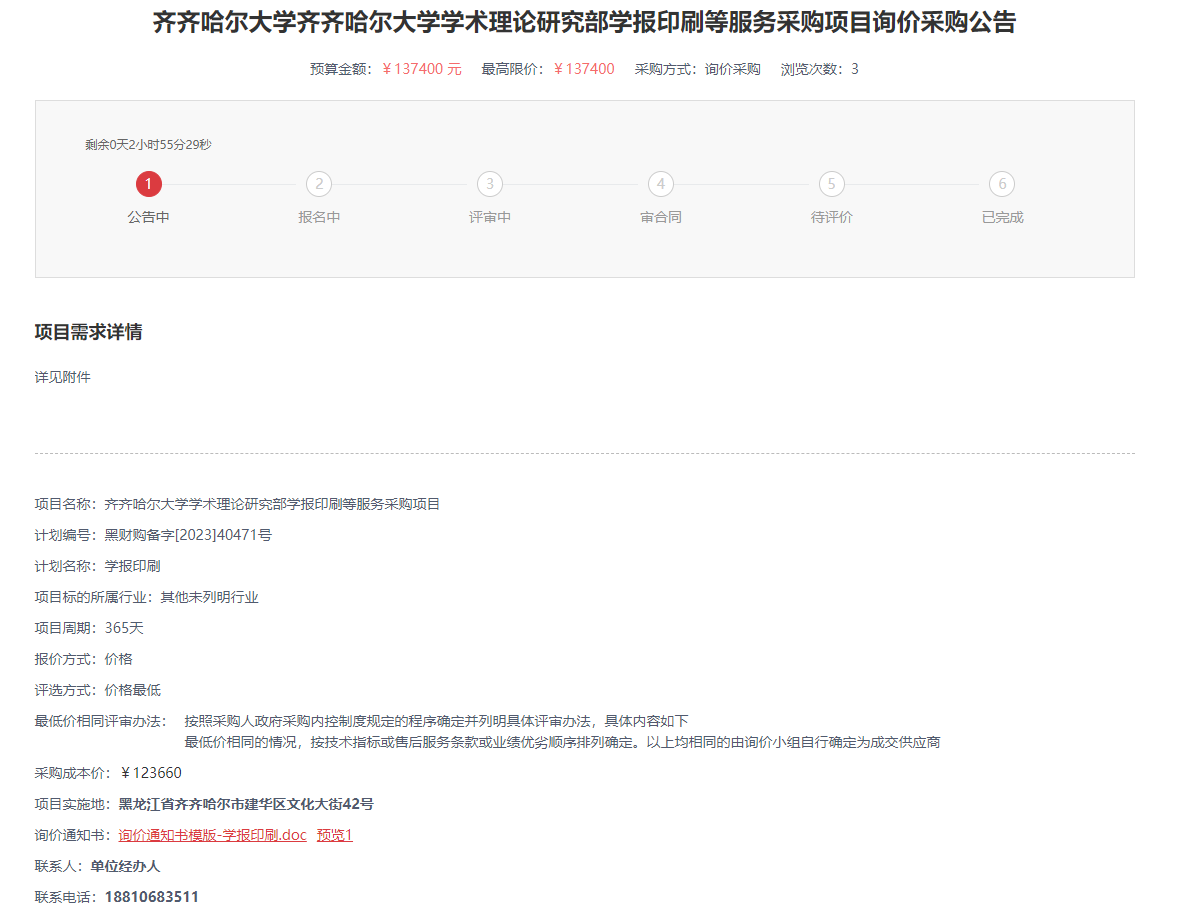The image size is (1180, 908).
Task: Click the 评审中 stage label
Action: [489, 217]
